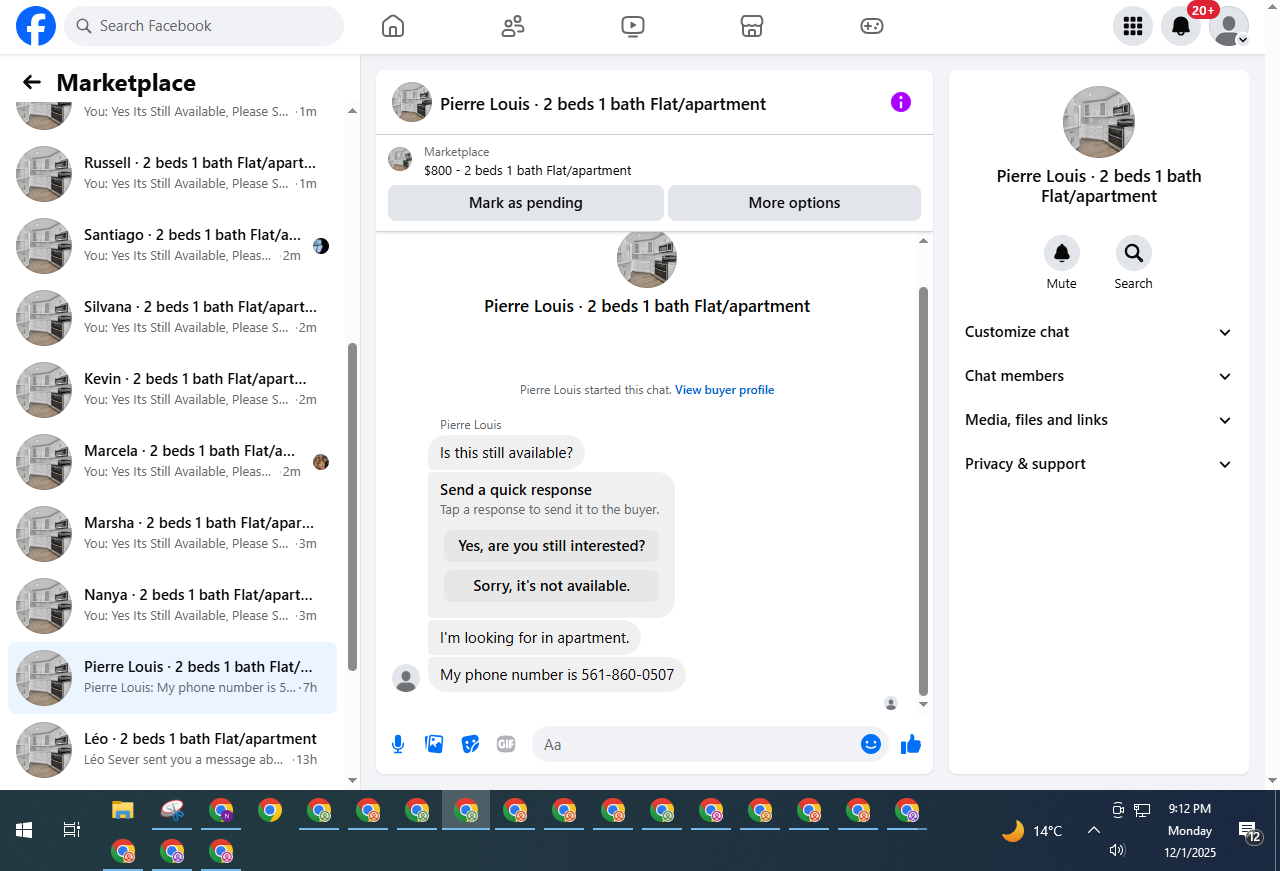This screenshot has width=1280, height=871.
Task: Click the chat messages scrollbar up arrow
Action: click(923, 241)
